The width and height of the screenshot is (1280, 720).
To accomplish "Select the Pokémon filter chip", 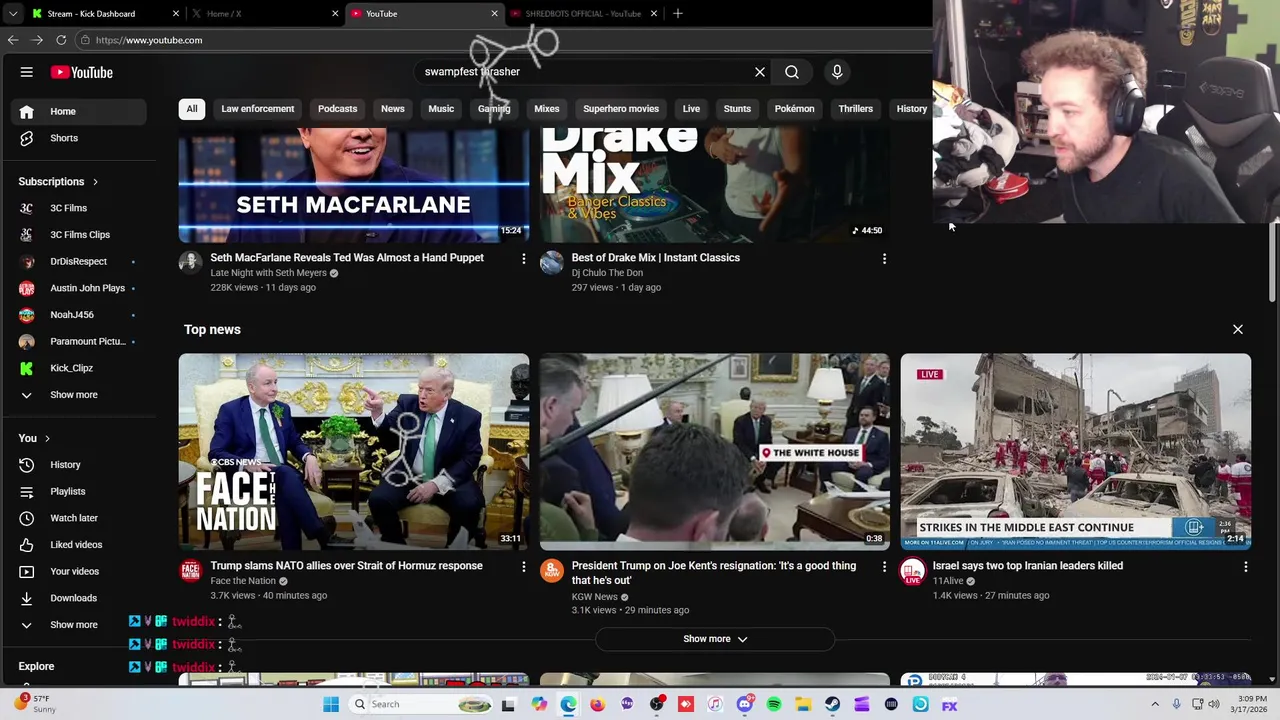I will [794, 109].
